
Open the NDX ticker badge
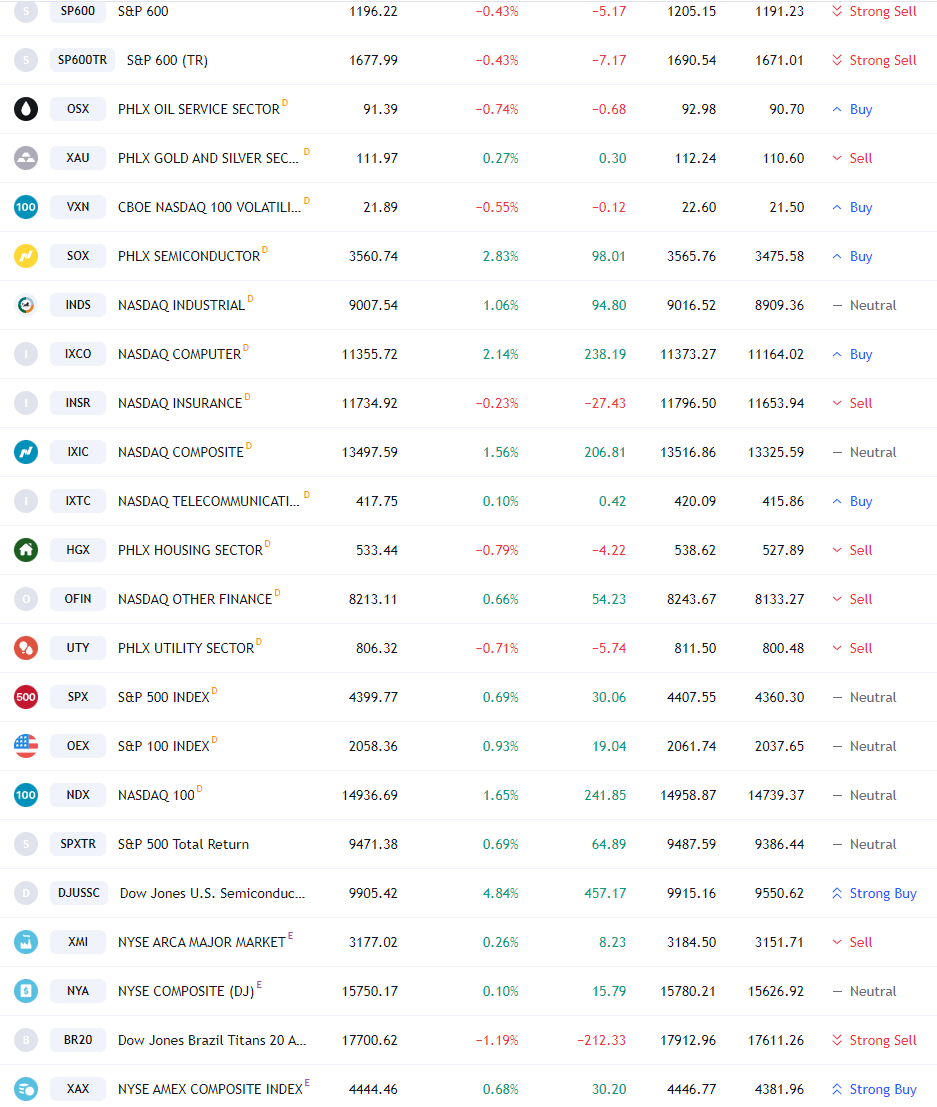click(x=78, y=795)
